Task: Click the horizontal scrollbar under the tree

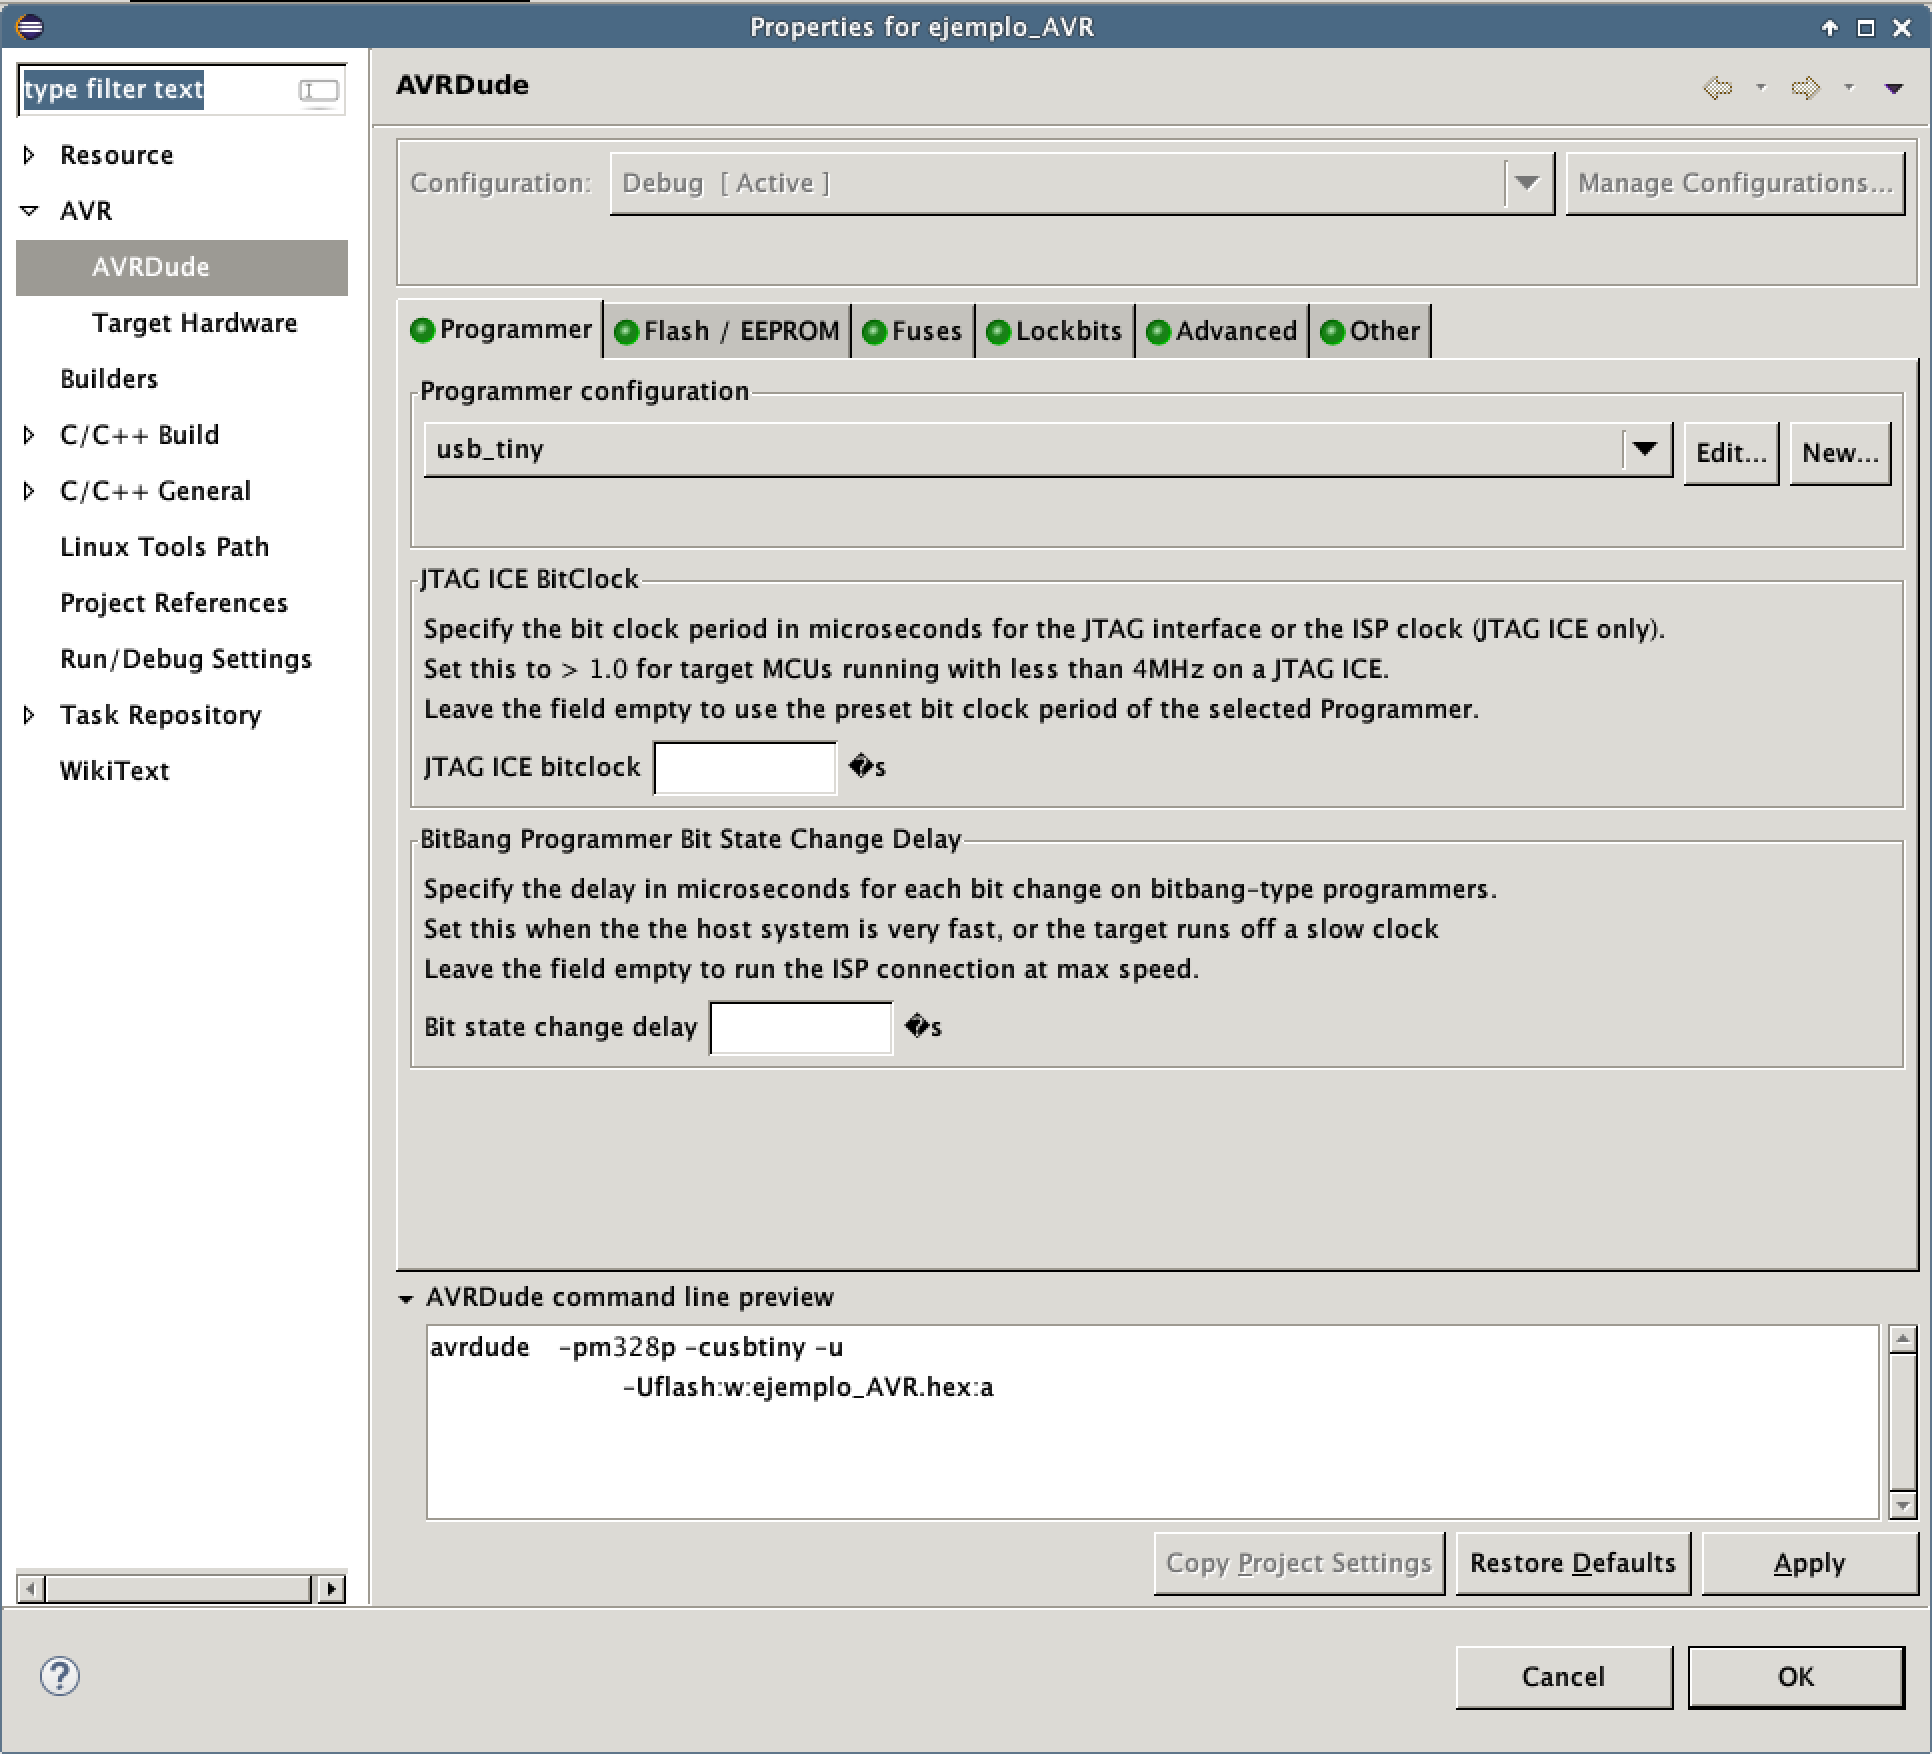Action: pyautogui.click(x=178, y=1589)
